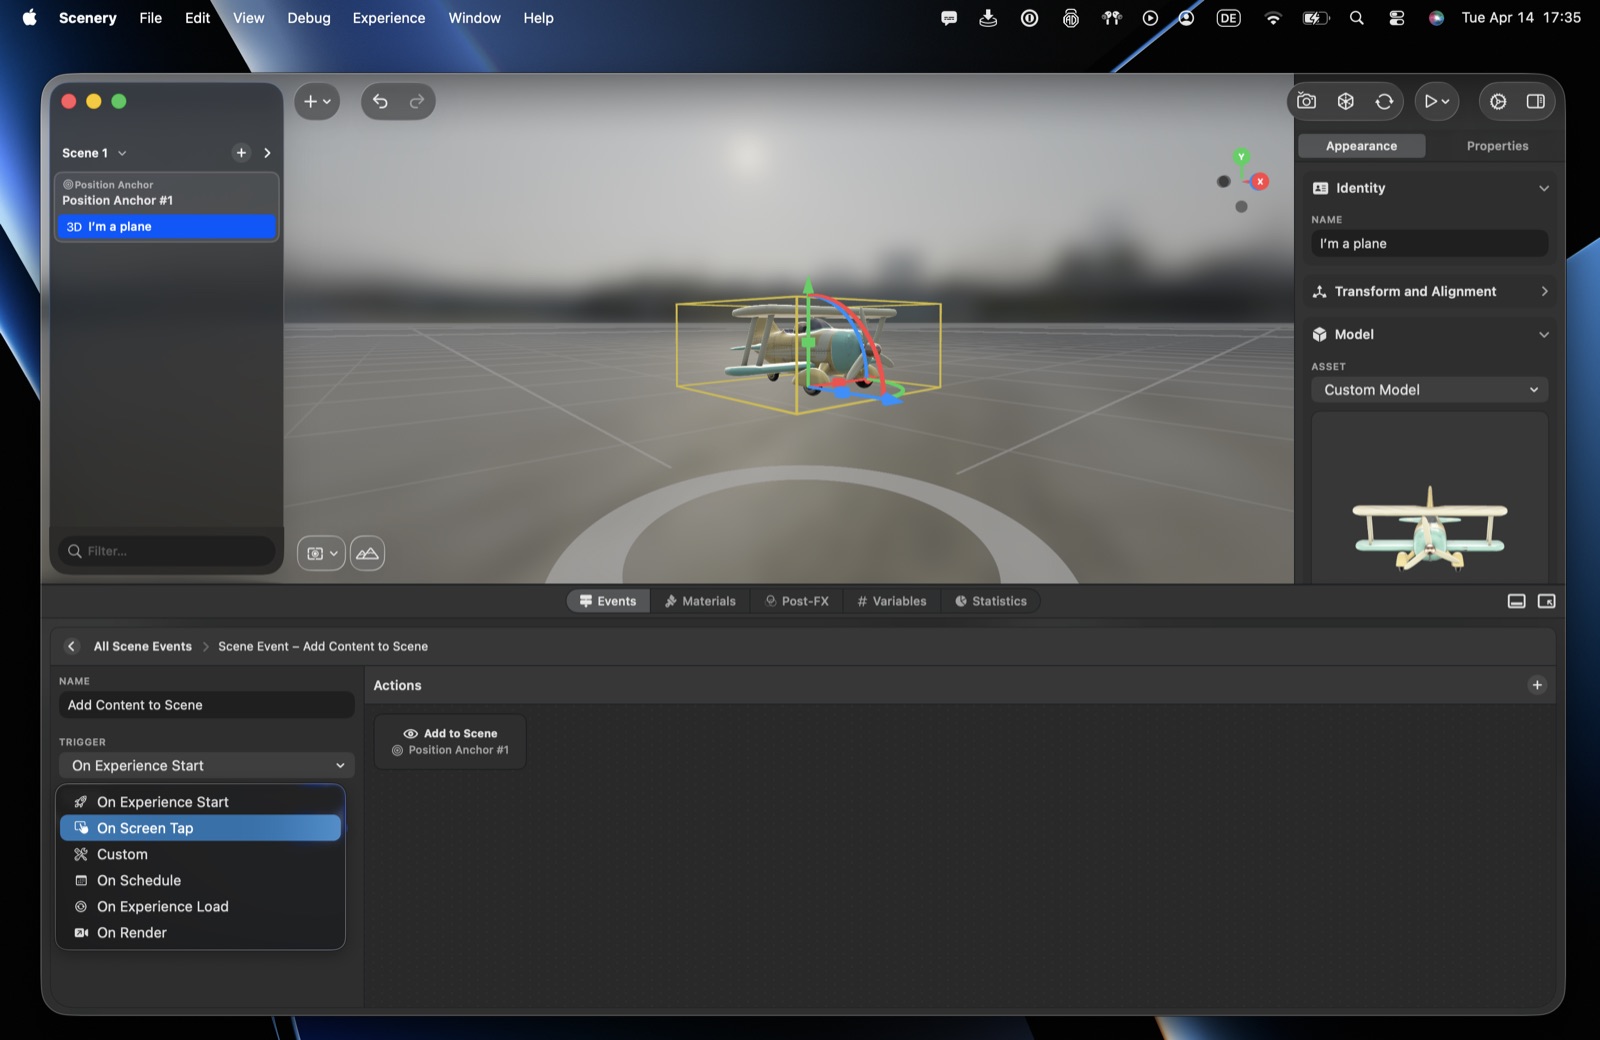Open the Edit menu
The height and width of the screenshot is (1040, 1600).
(197, 18)
